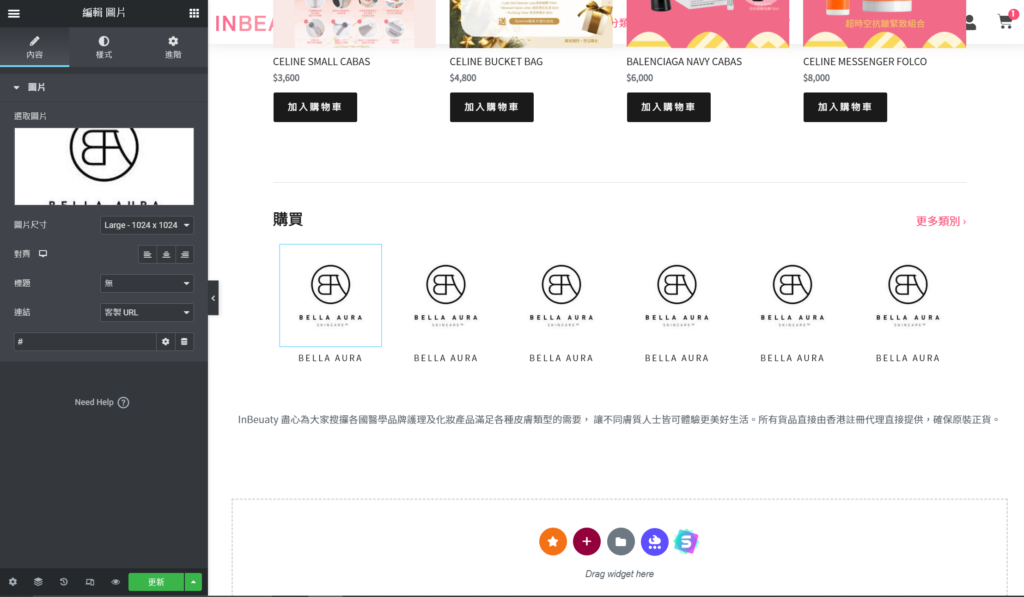Click the INBEAUTY site logo
The image size is (1024, 597).
244,24
